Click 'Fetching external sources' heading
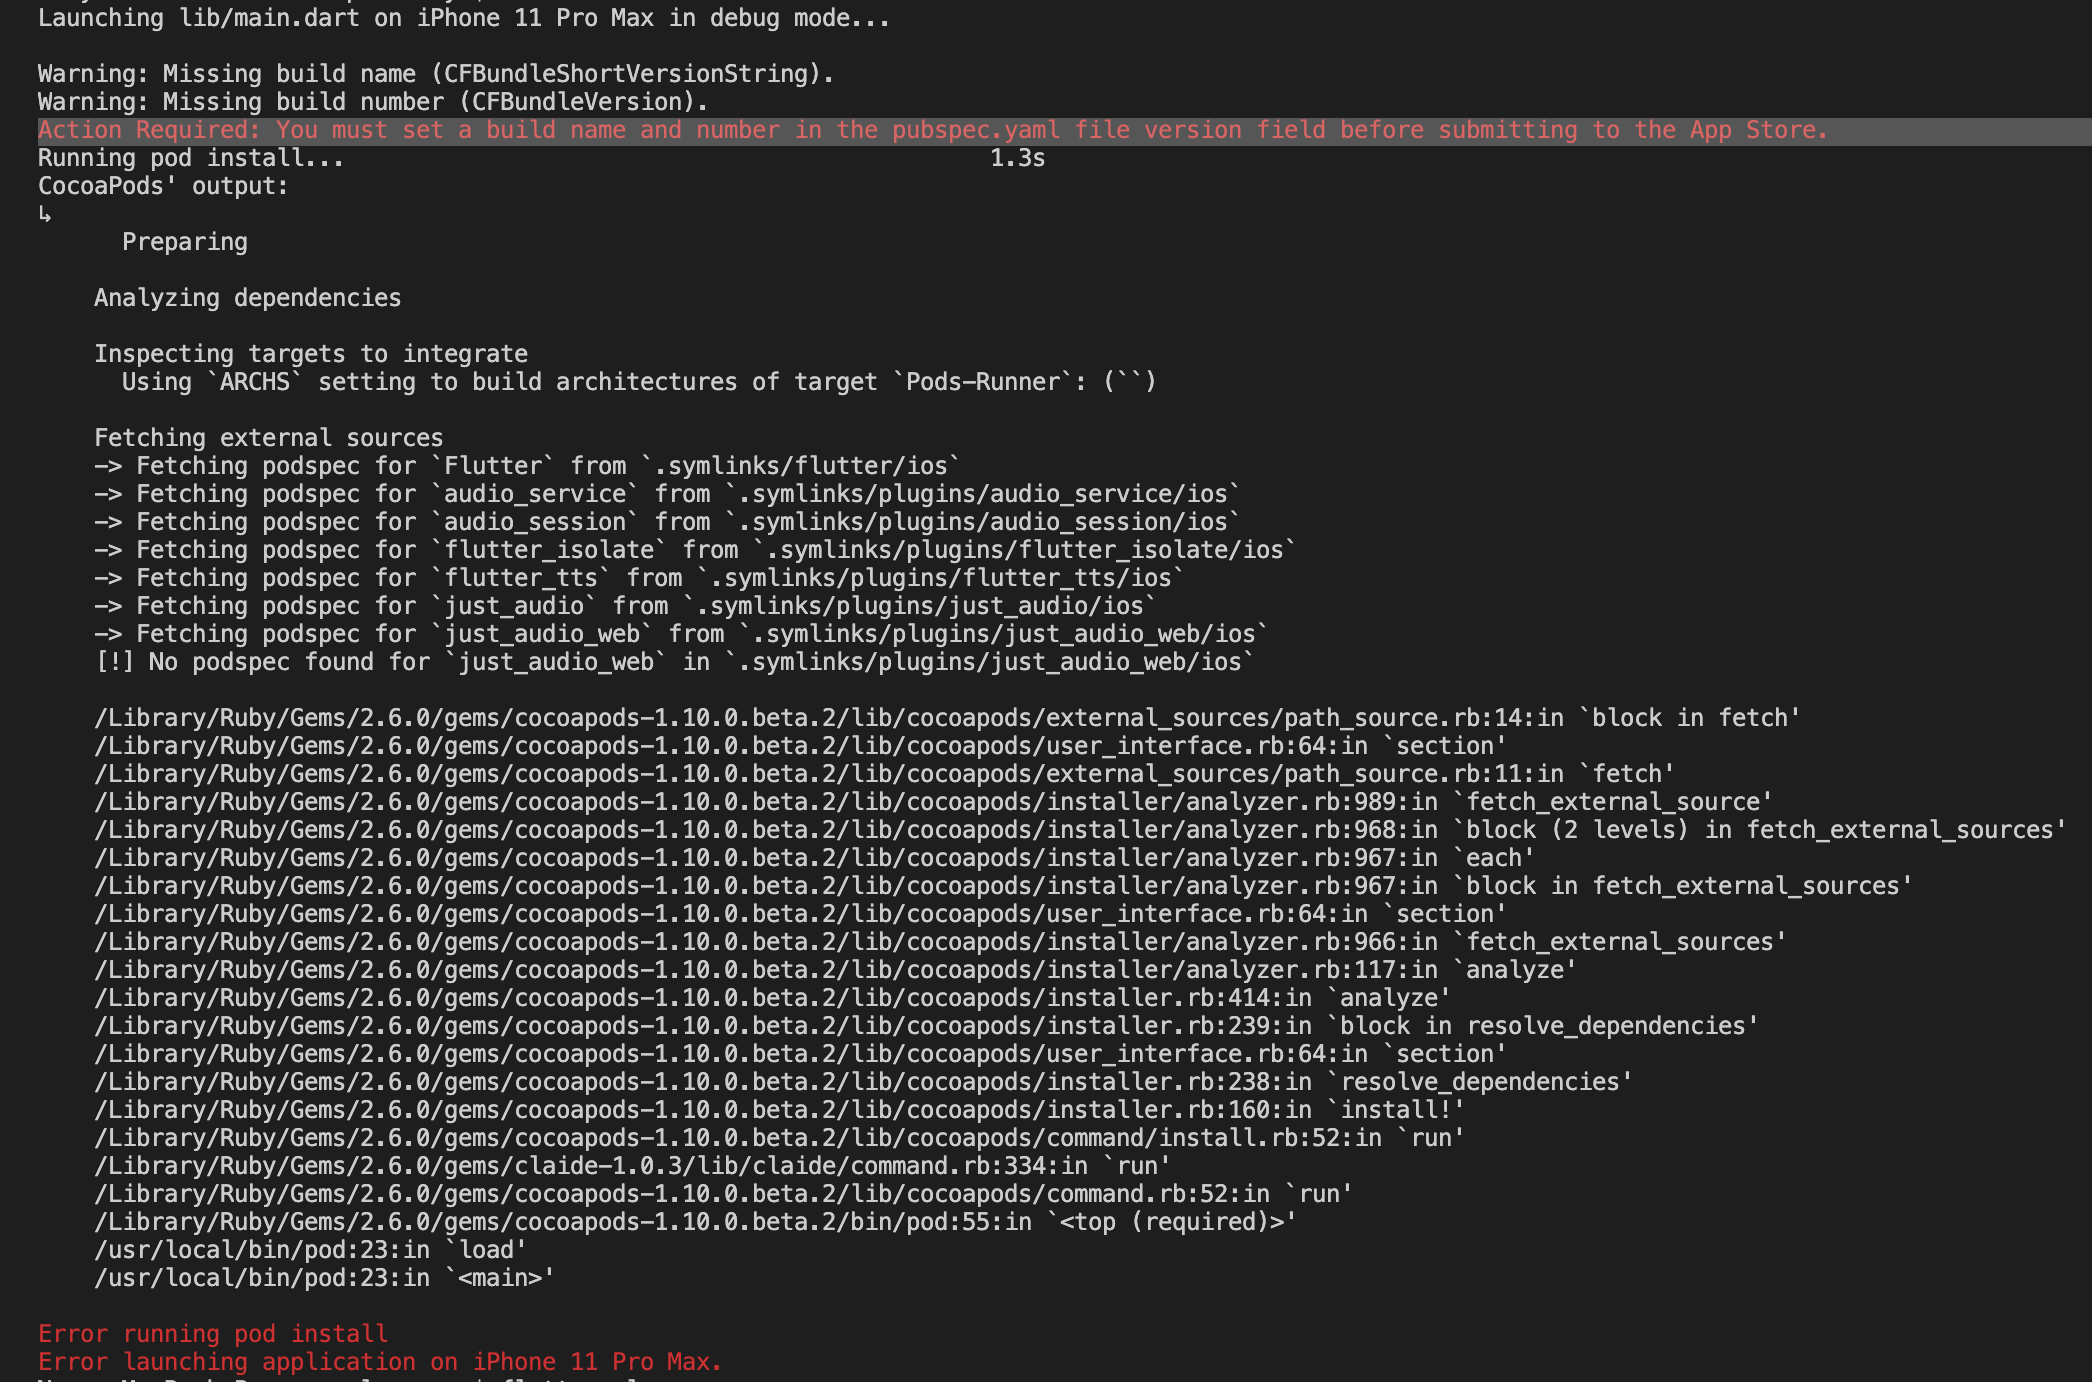Viewport: 2092px width, 1382px height. [x=268, y=438]
